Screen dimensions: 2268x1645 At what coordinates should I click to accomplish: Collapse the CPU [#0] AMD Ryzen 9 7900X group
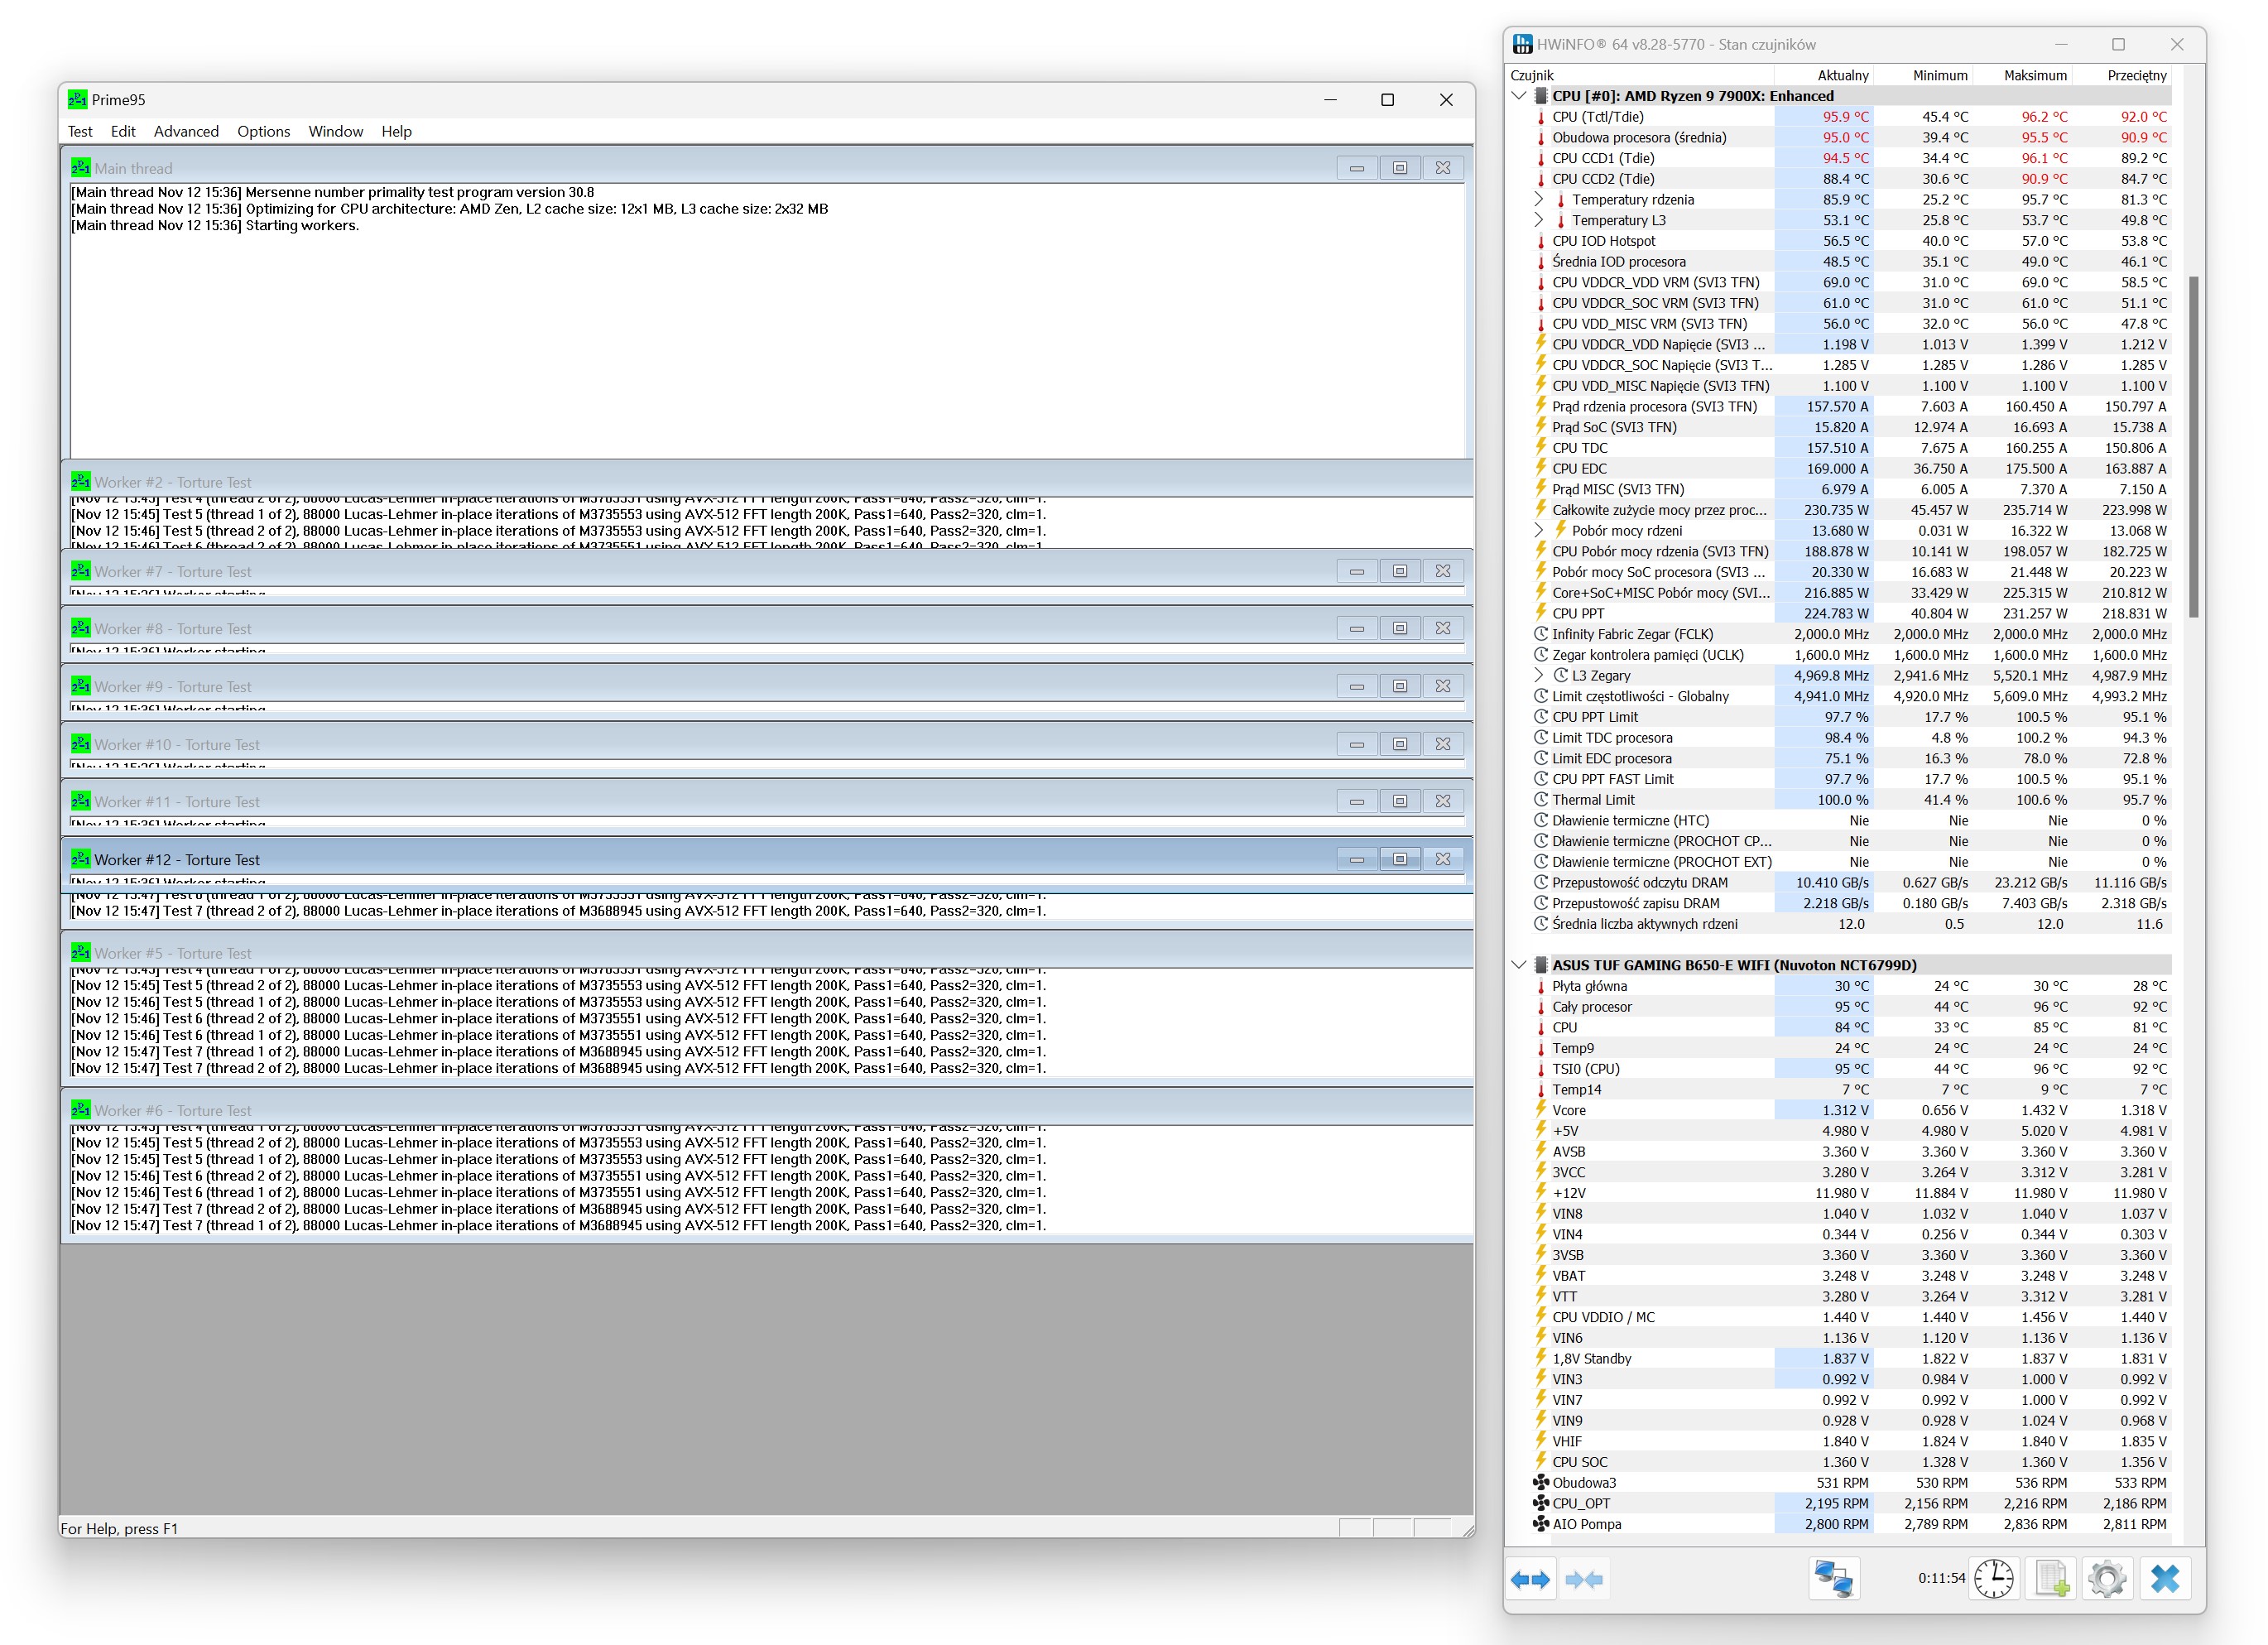pos(1519,96)
